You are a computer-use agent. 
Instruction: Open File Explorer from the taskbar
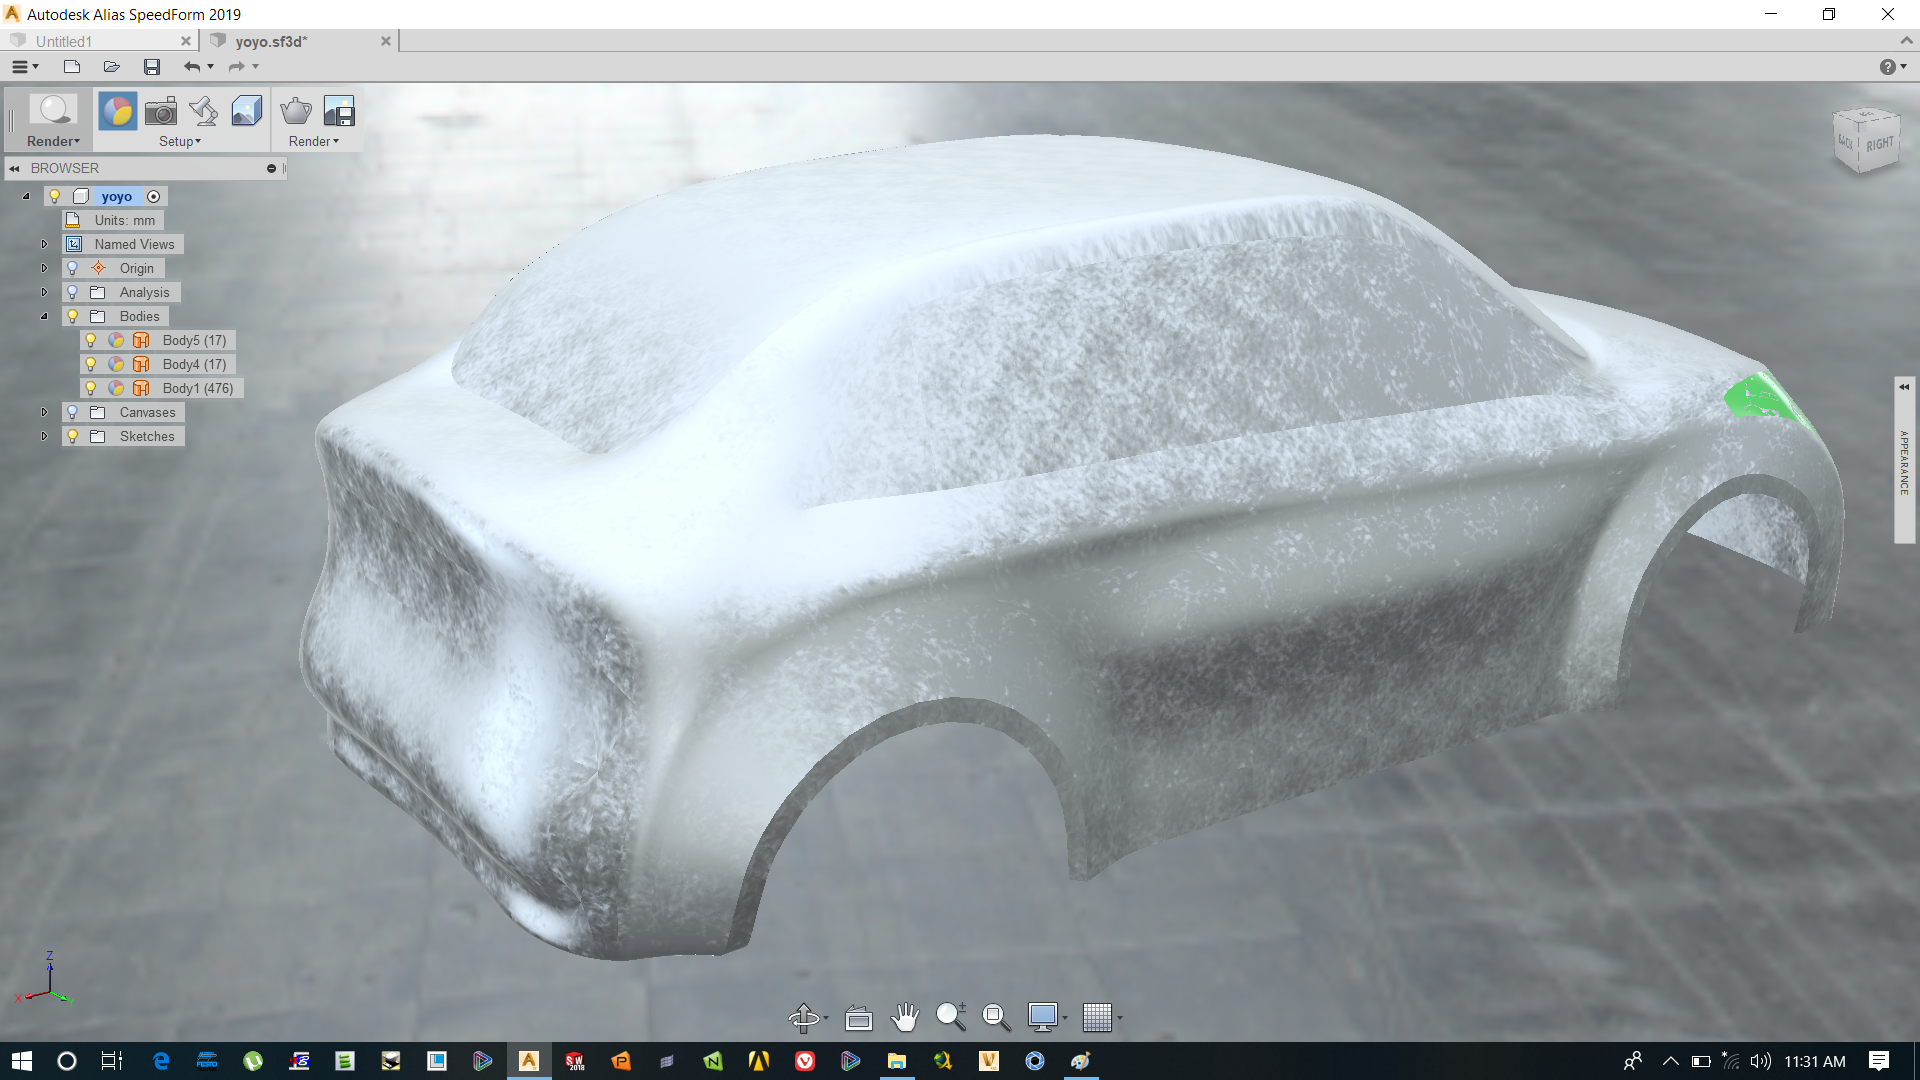click(897, 1061)
